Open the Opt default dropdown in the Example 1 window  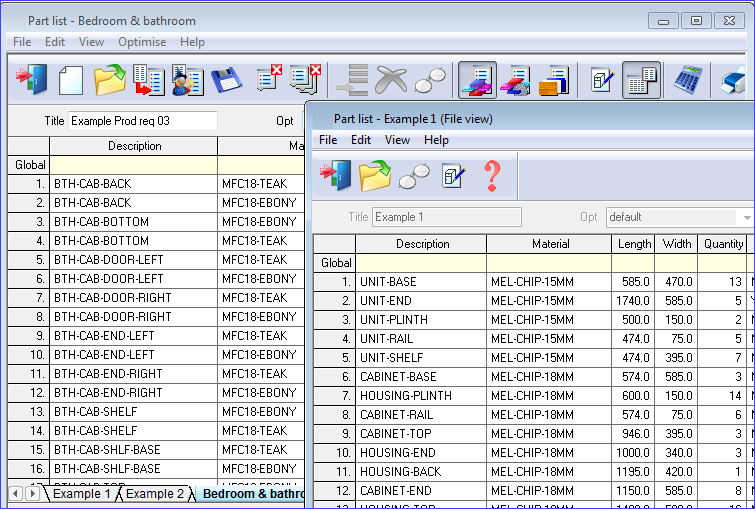(x=747, y=217)
